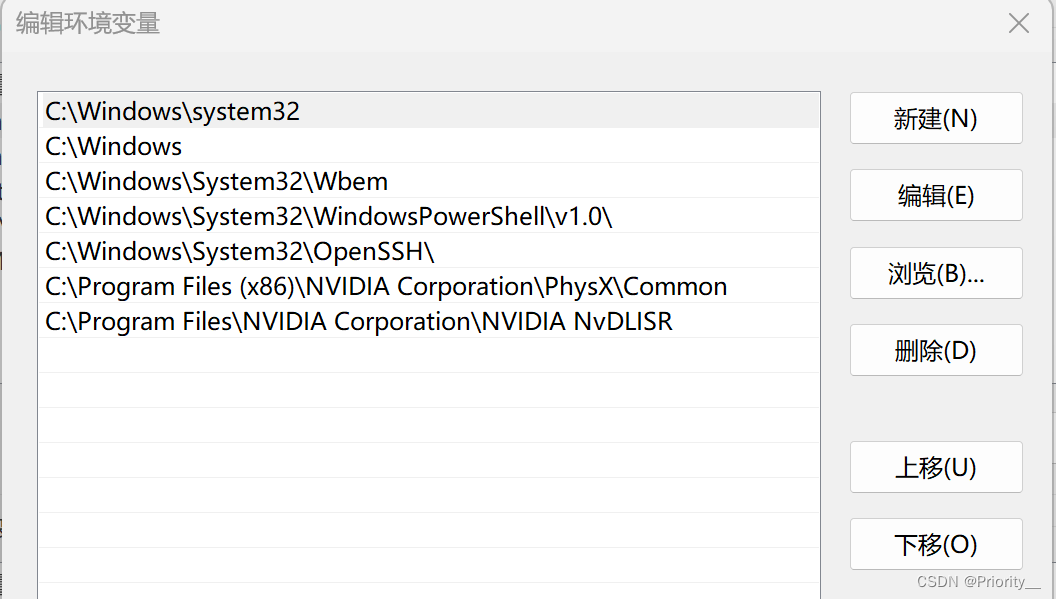The image size is (1056, 599).
Task: Select the NVIDIA PhysX\Common path entry
Action: pyautogui.click(x=429, y=286)
